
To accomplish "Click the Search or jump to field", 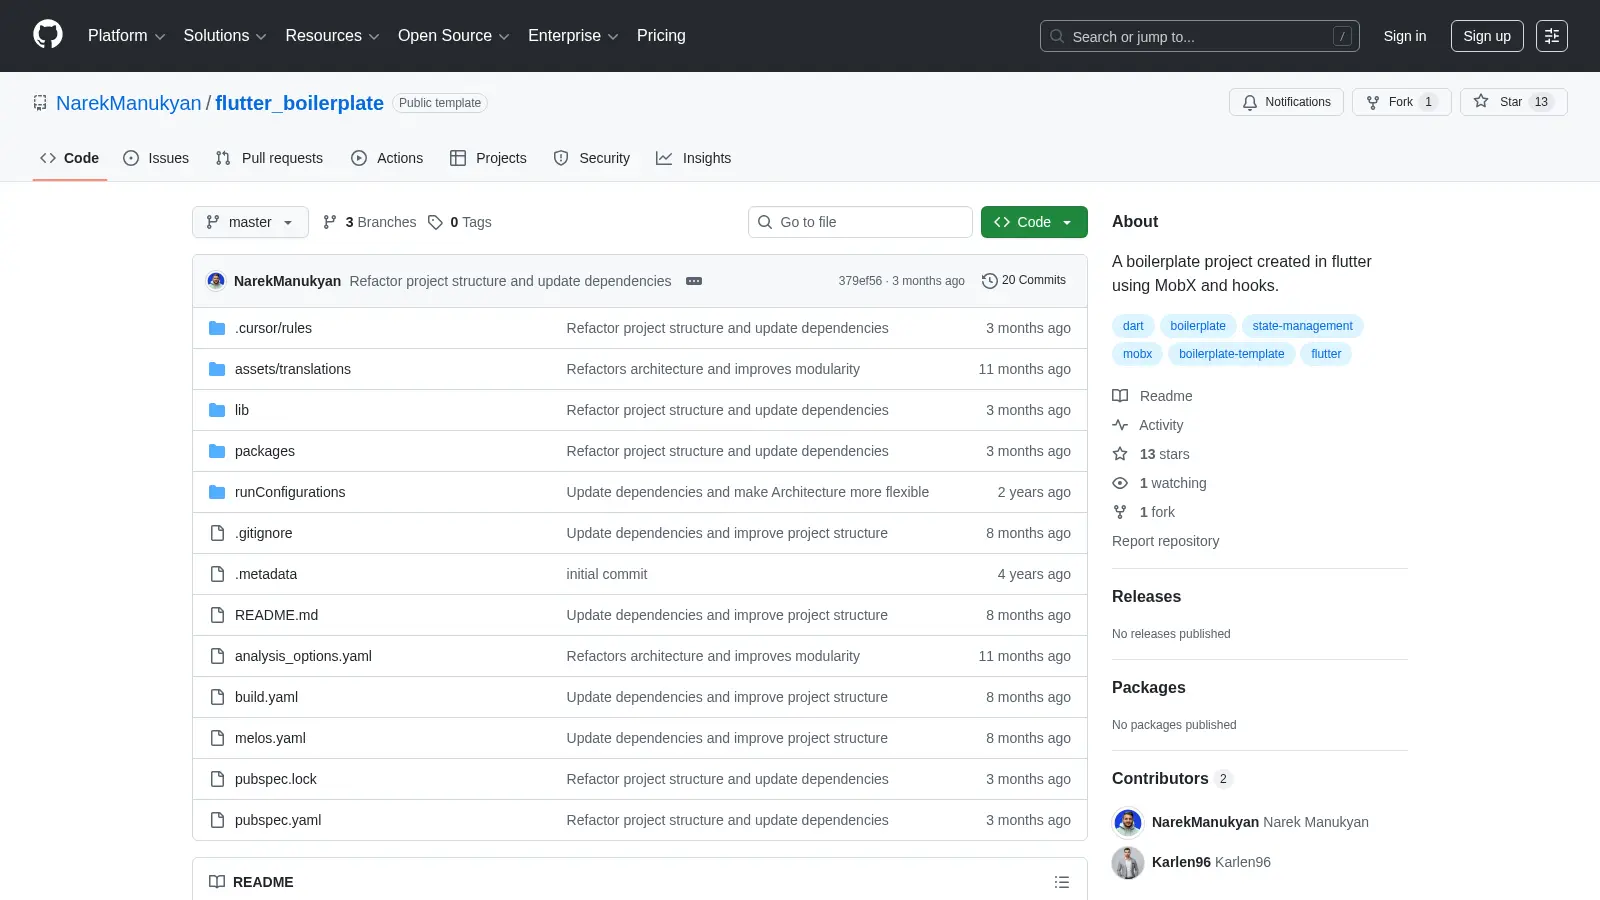I will (1199, 36).
